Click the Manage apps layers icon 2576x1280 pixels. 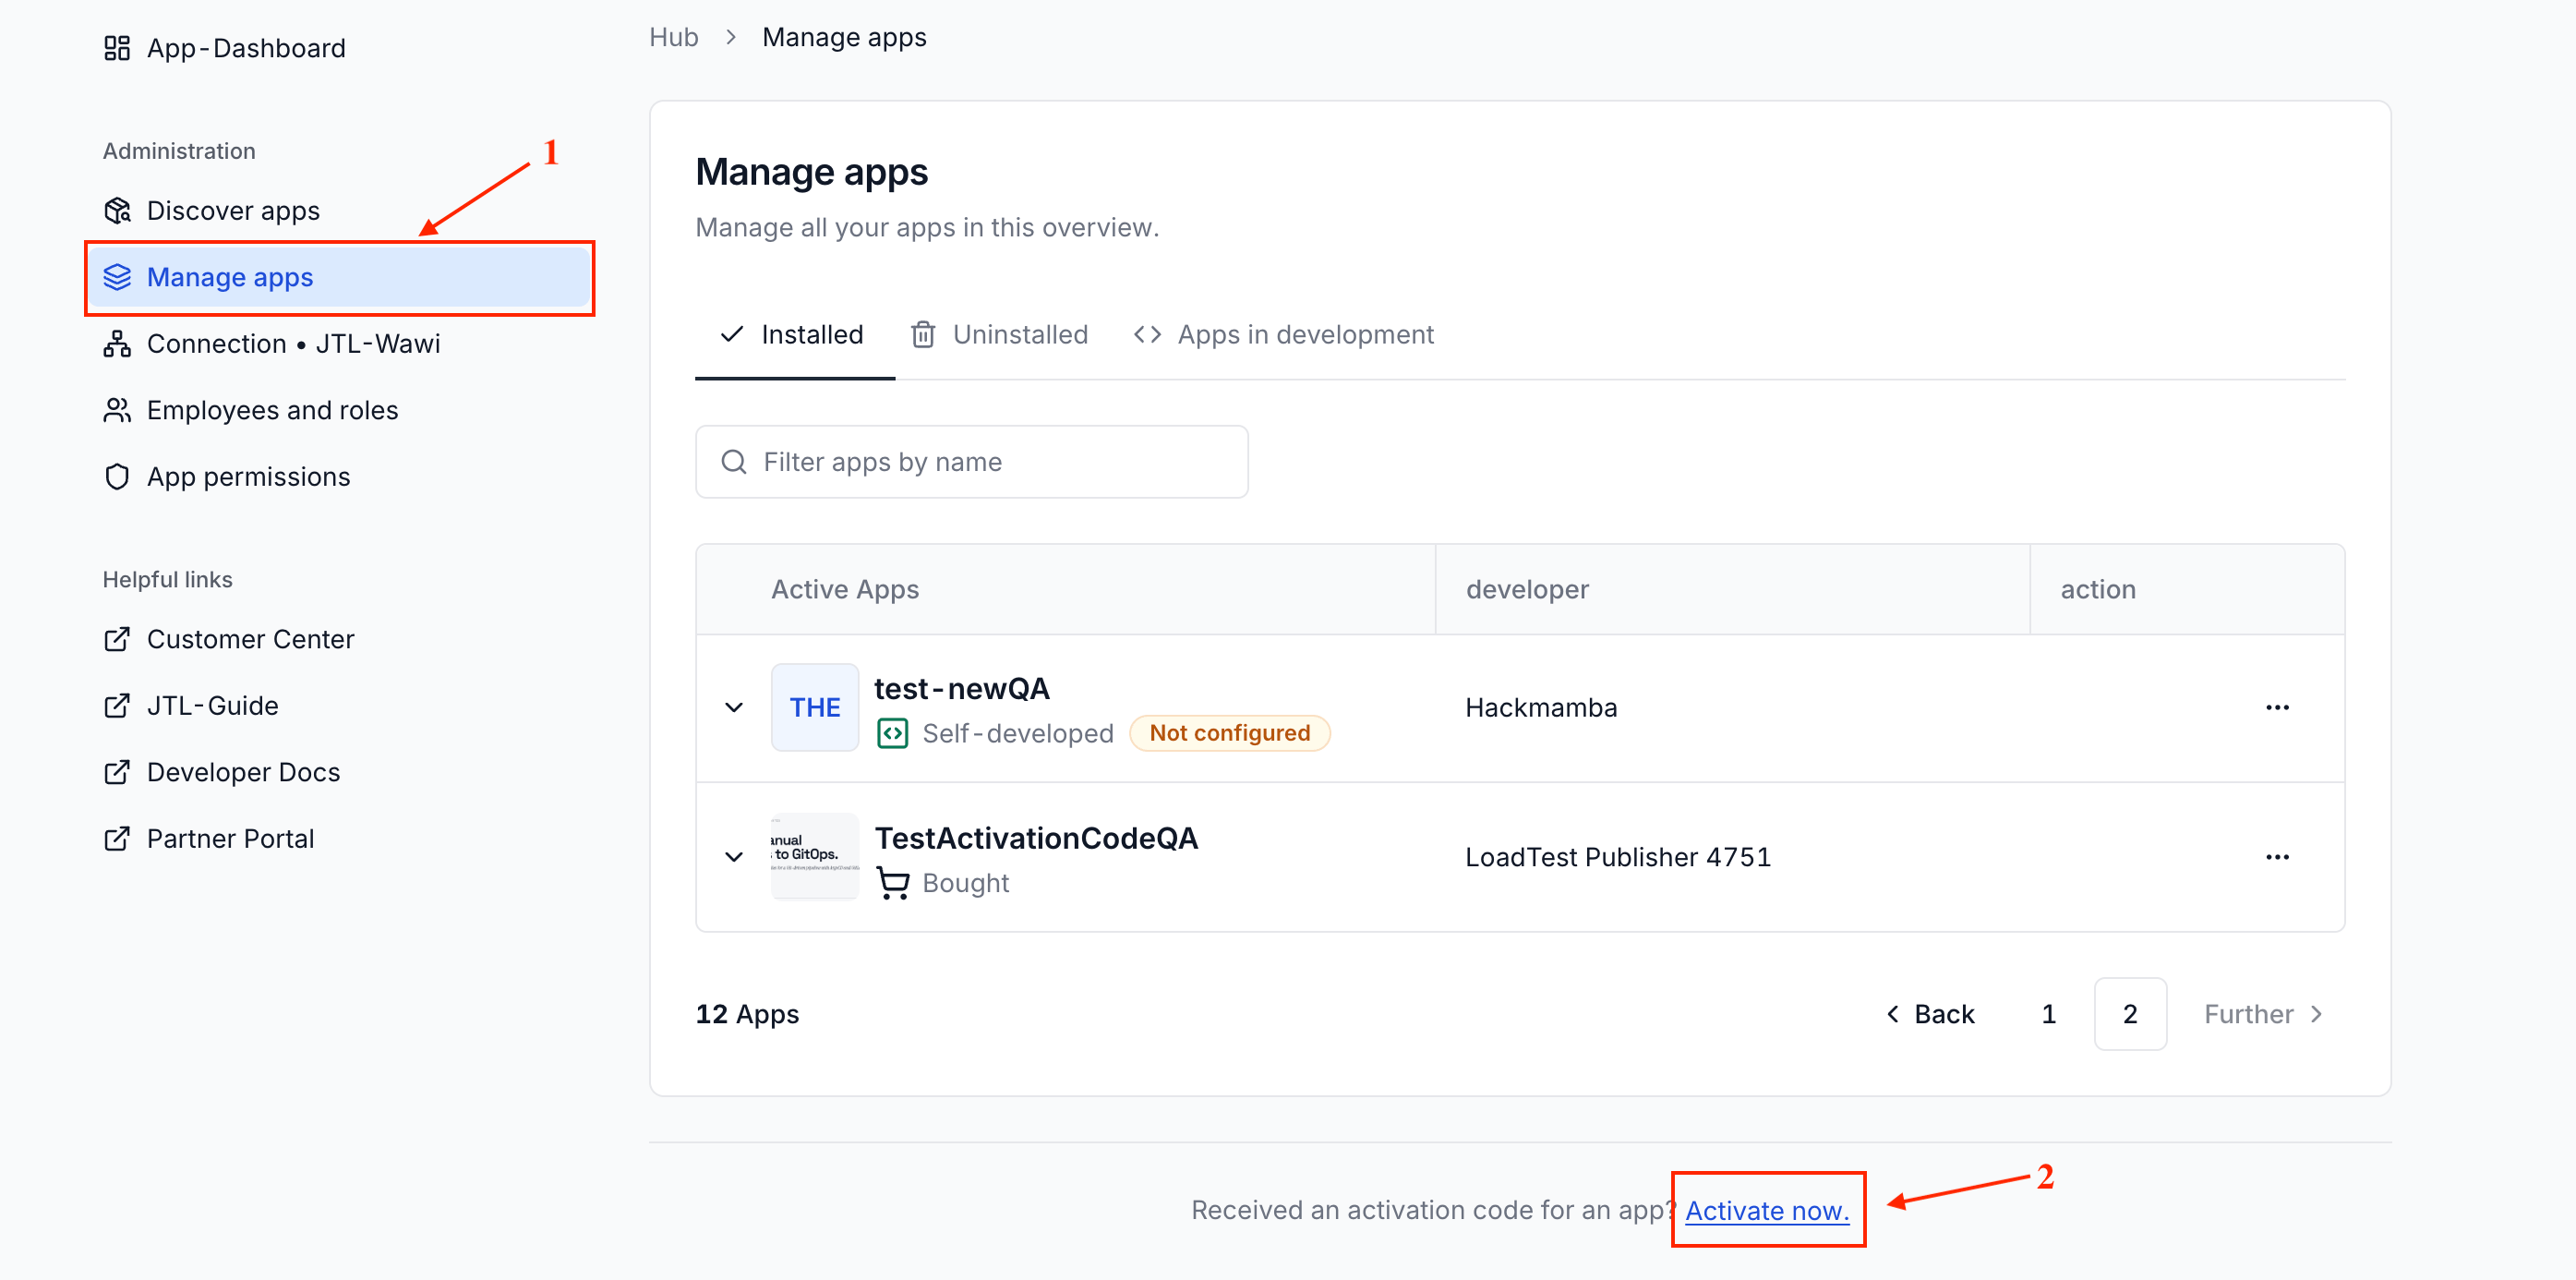(x=117, y=277)
